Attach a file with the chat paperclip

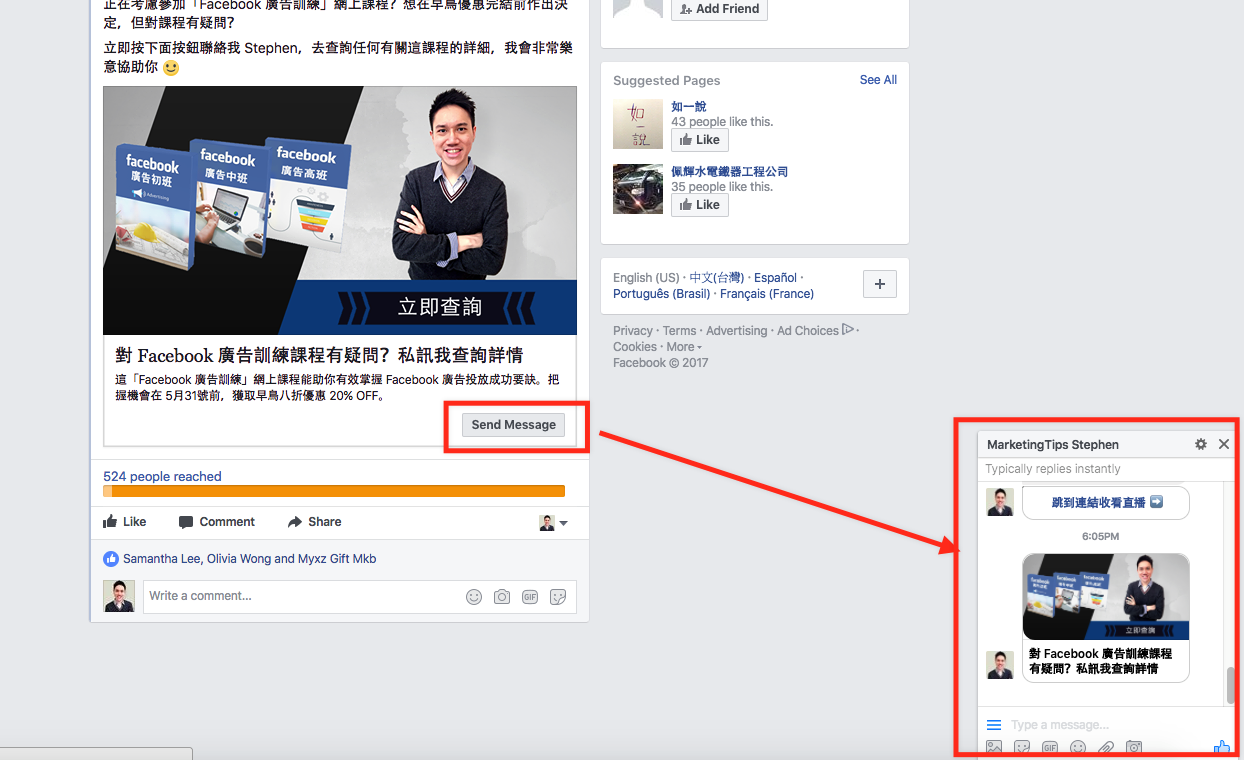coord(1106,747)
